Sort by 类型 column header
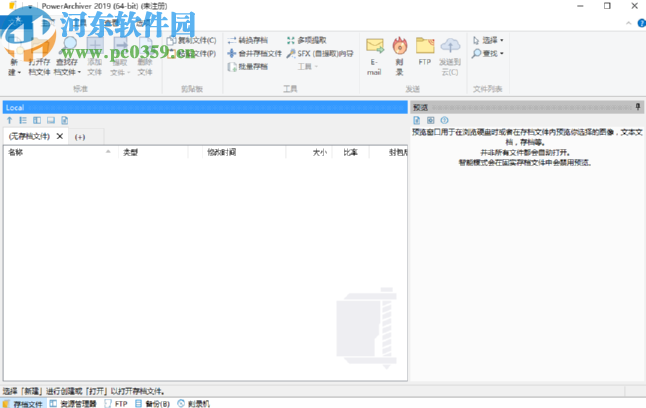646x408 pixels. [x=153, y=152]
